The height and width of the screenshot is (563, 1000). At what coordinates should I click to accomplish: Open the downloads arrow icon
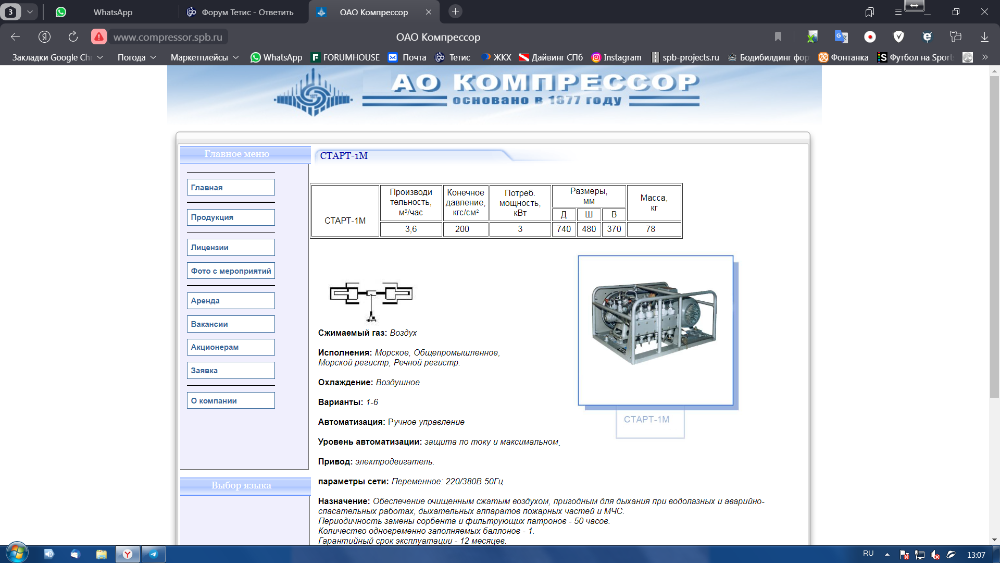(984, 37)
